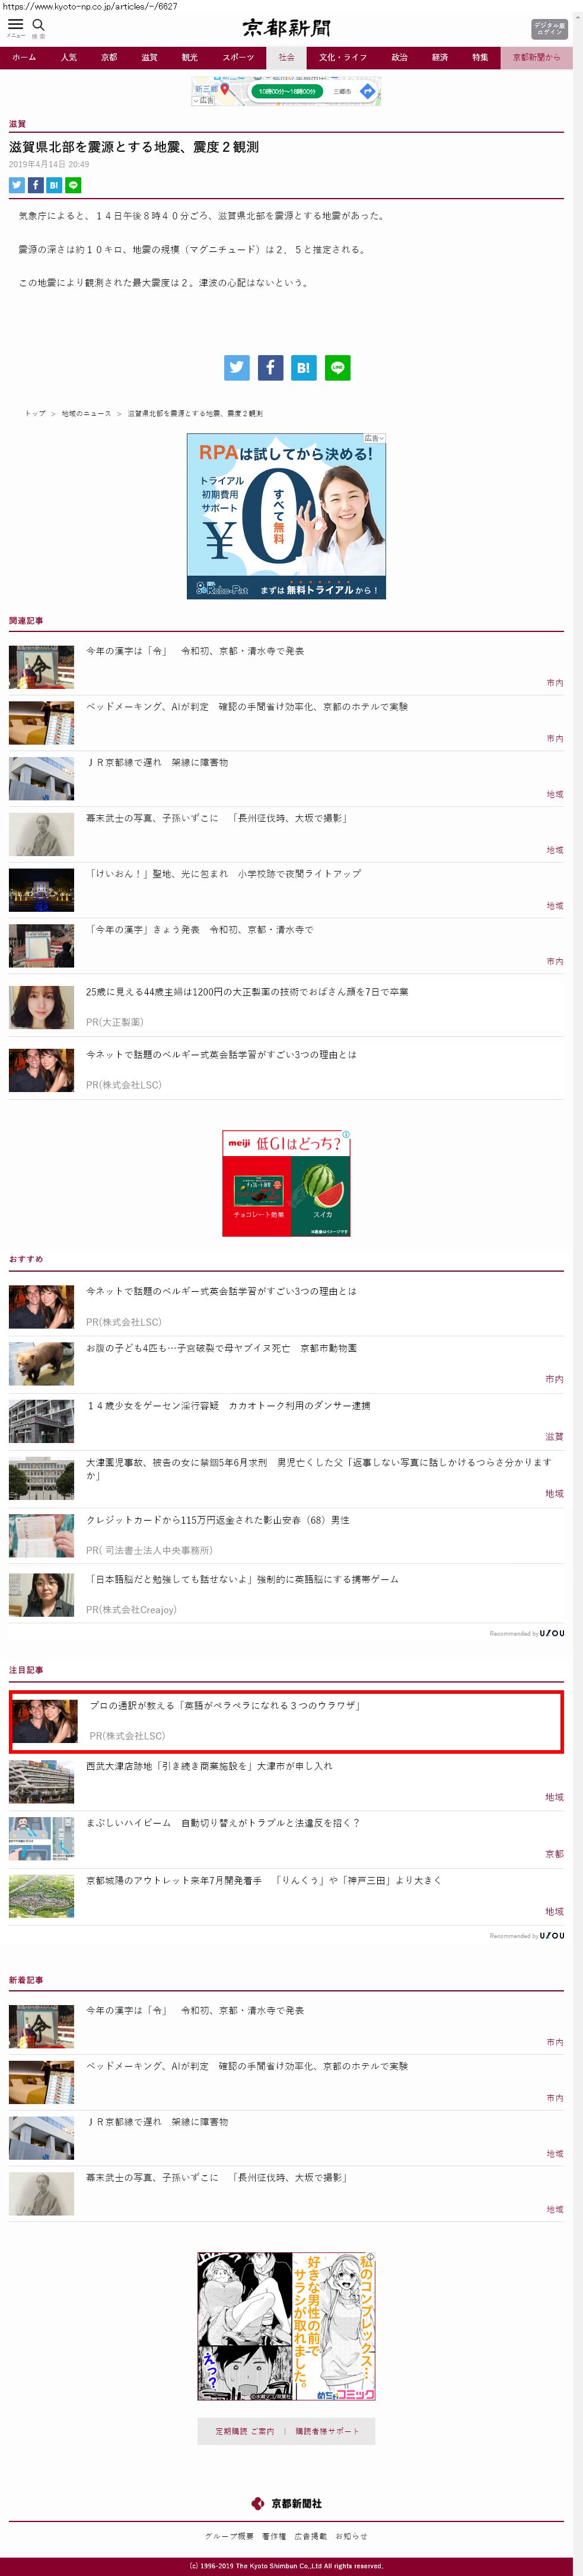Screen dimensions: 583x2576
Task: Click the 京都新聞 logo at top
Action: tap(286, 28)
